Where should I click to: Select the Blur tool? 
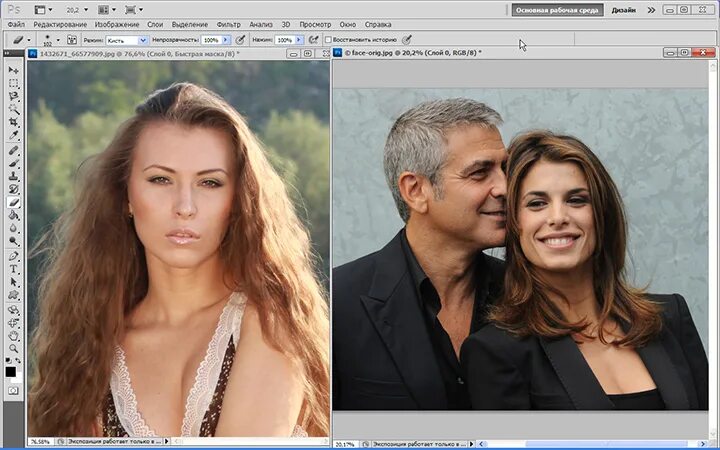coord(13,228)
